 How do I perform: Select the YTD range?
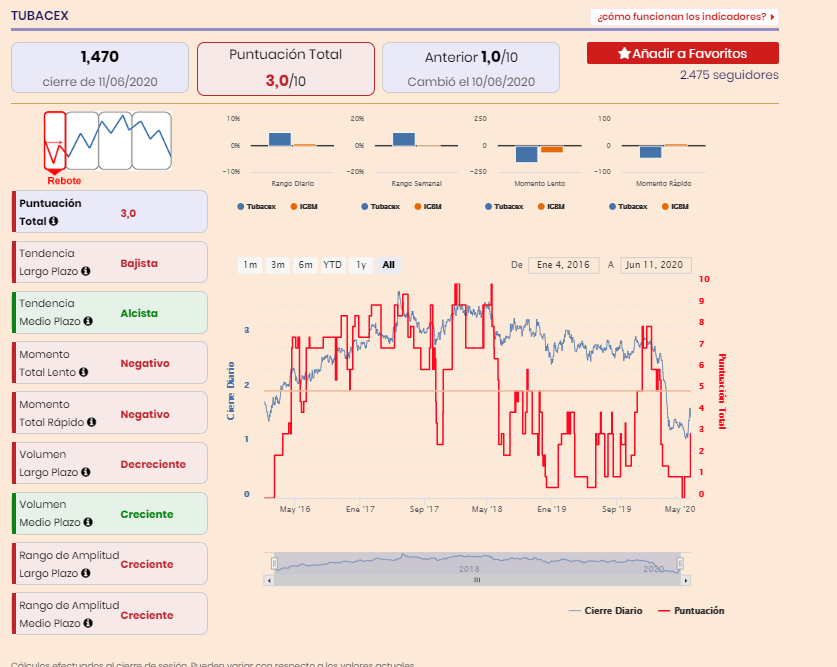[x=332, y=265]
